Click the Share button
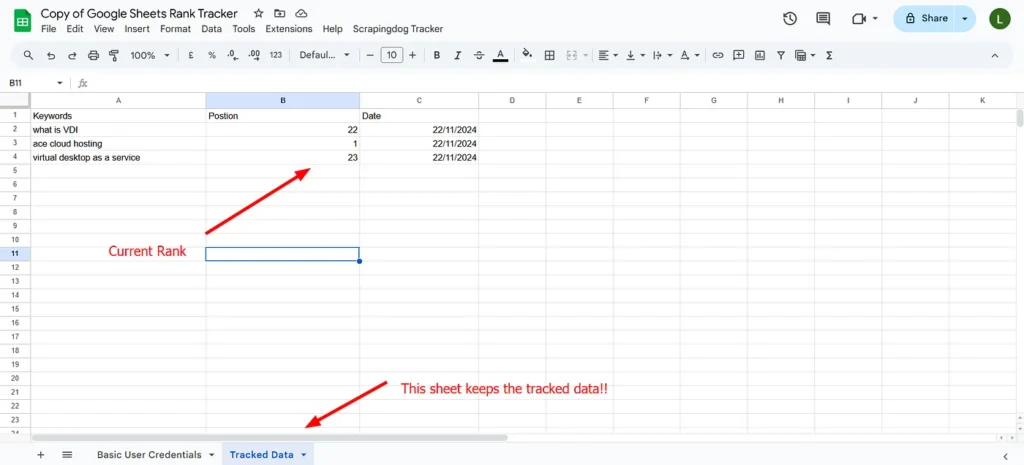 click(926, 19)
